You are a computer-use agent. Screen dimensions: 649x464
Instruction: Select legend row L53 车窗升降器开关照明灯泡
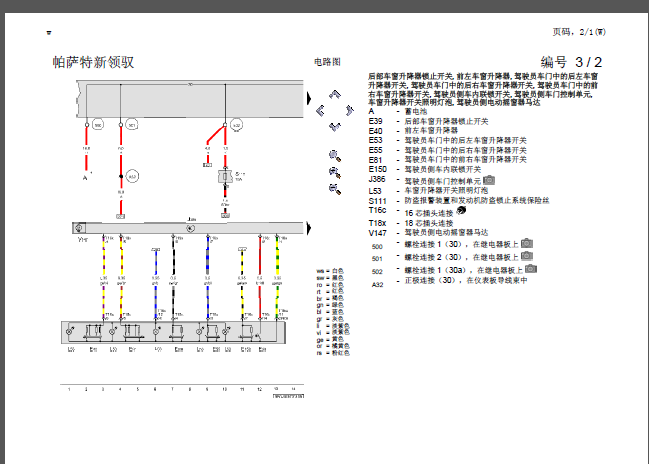tap(428, 191)
